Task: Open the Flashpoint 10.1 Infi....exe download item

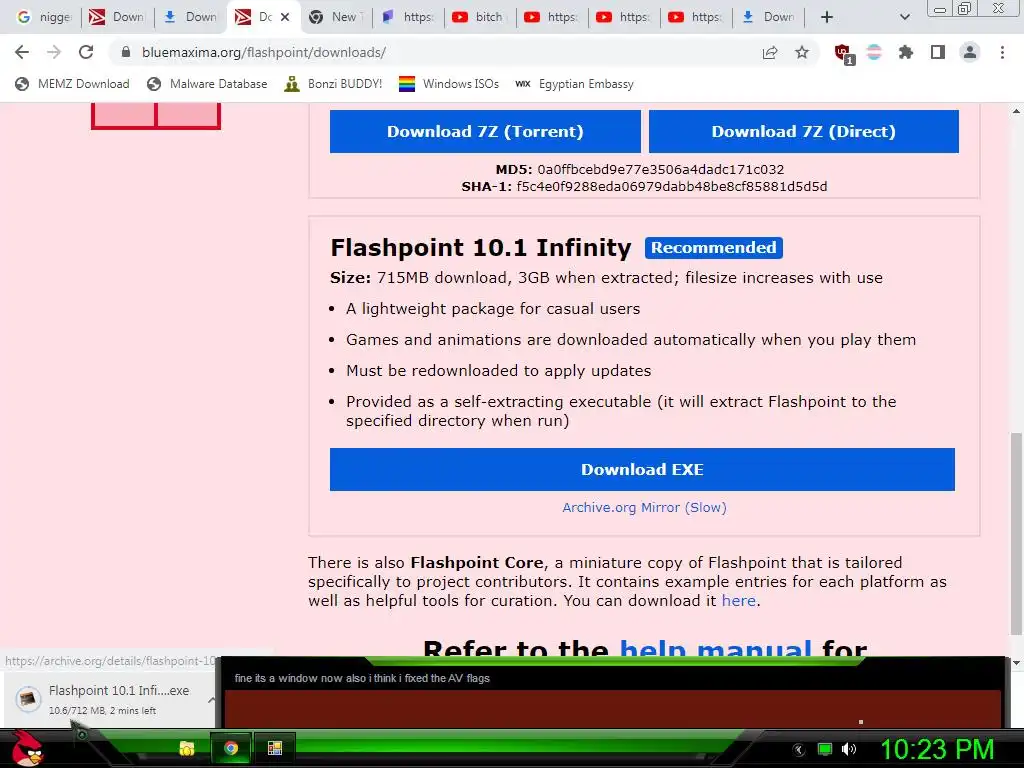Action: coord(108,699)
